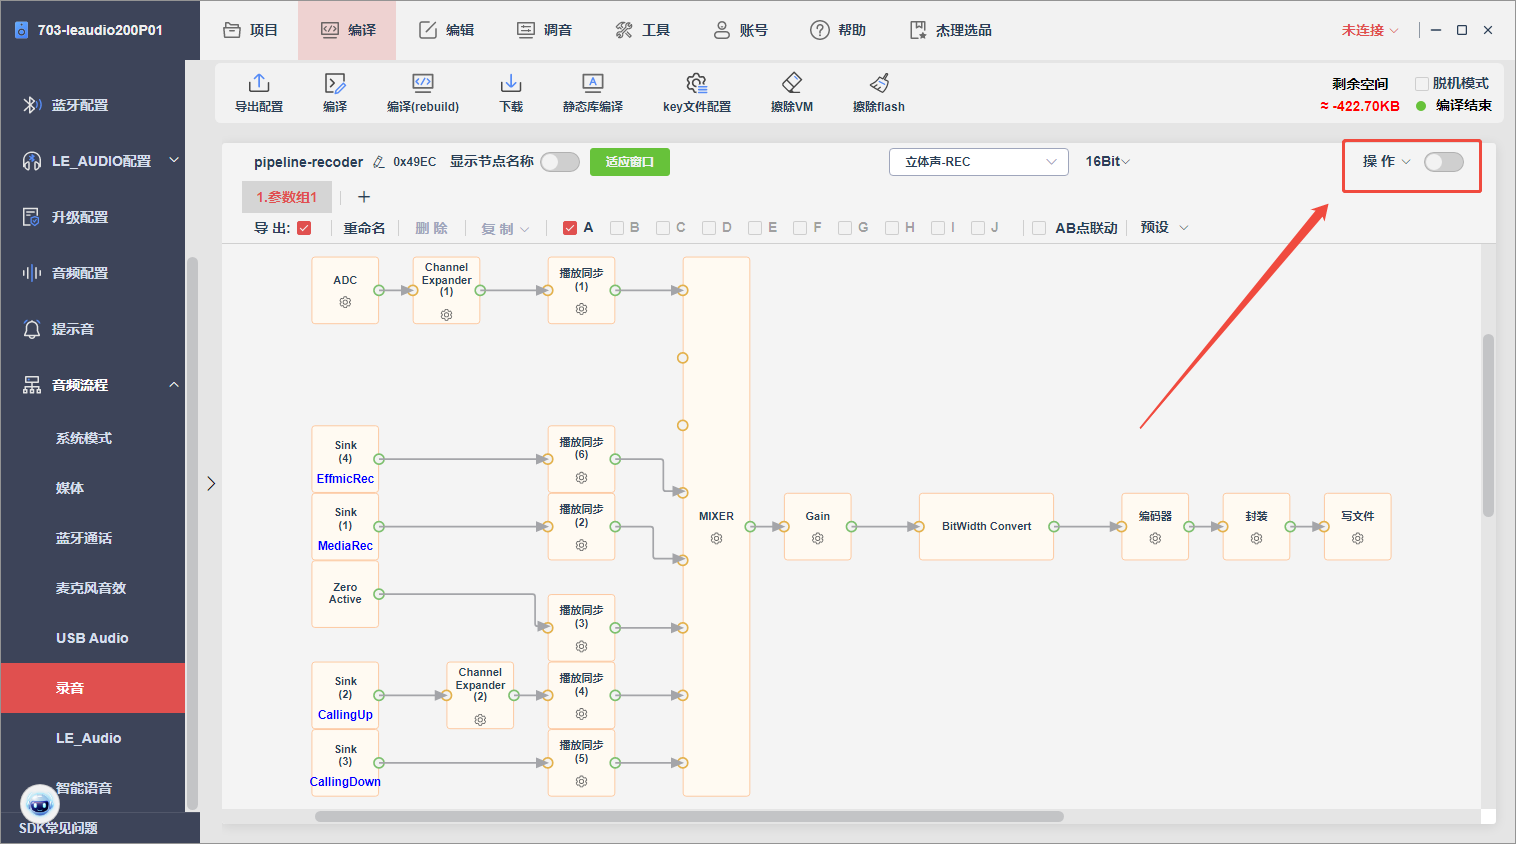
Task: Click the 下载 download icon
Action: pyautogui.click(x=511, y=83)
